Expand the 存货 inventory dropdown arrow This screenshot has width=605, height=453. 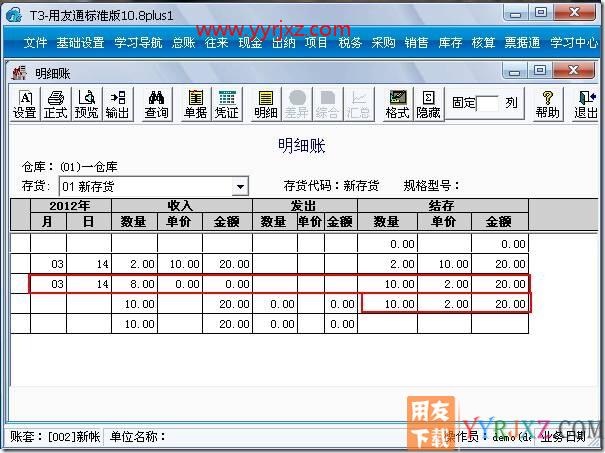(x=240, y=187)
